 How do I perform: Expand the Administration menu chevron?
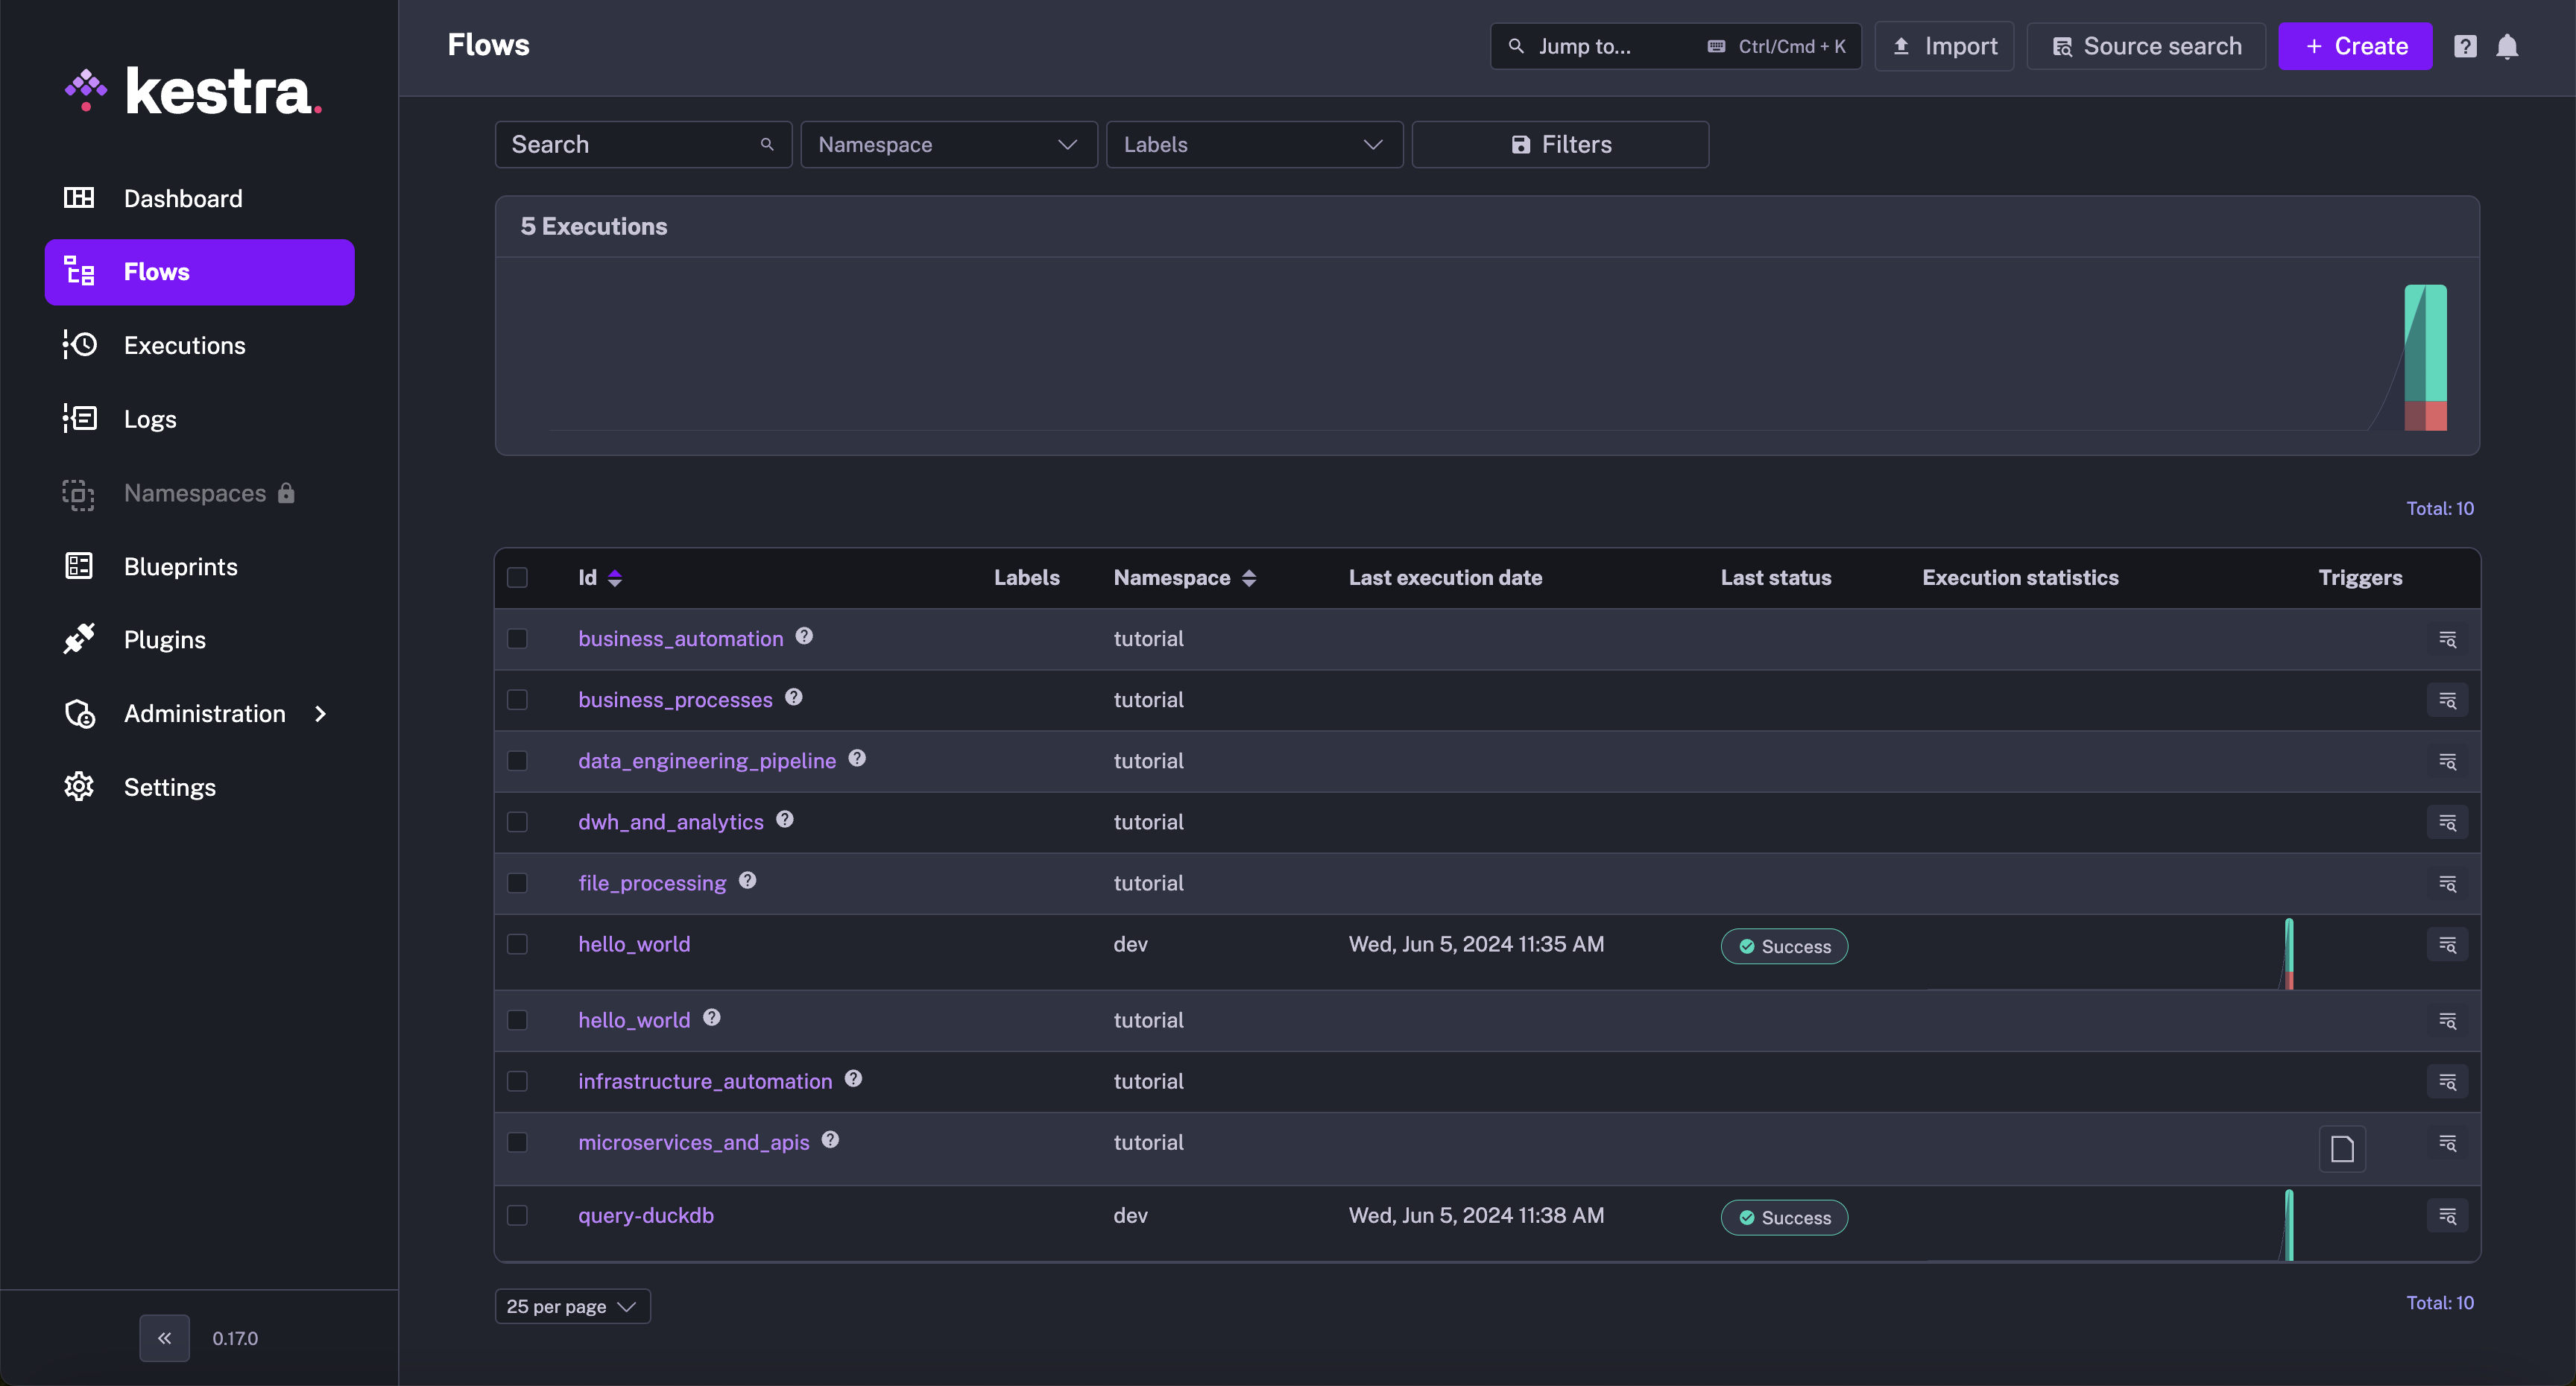click(320, 714)
